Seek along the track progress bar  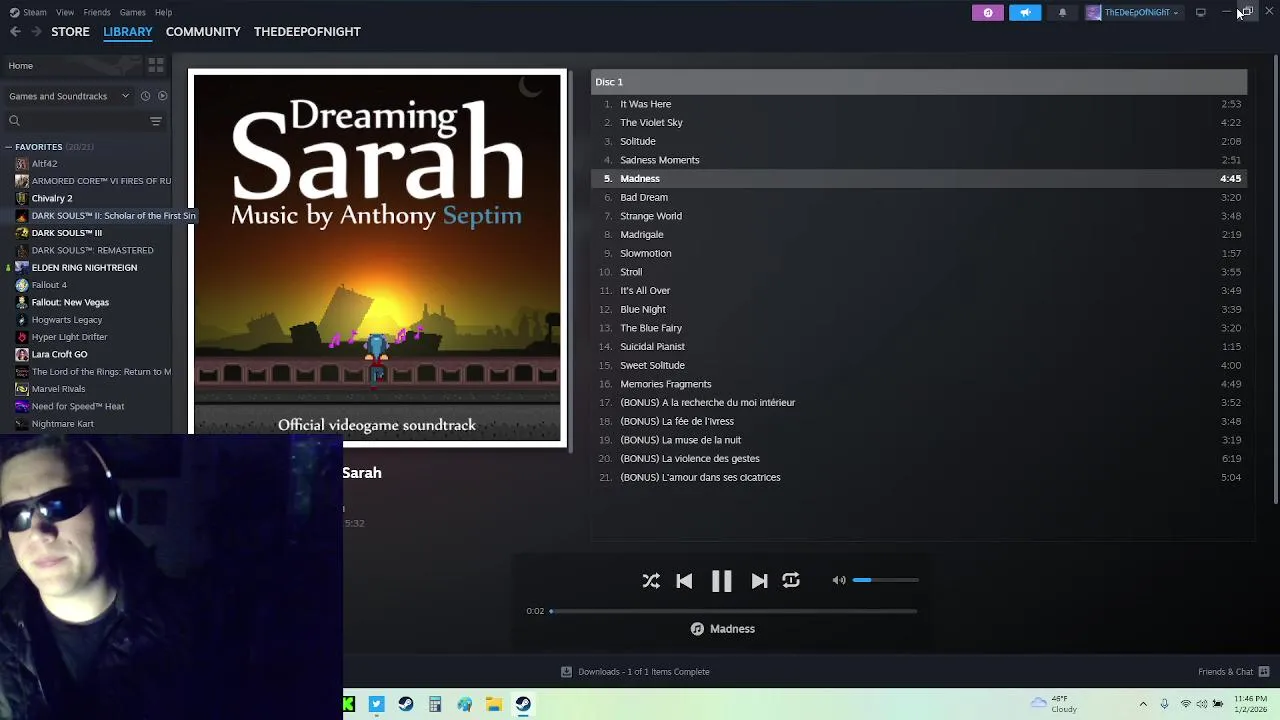[733, 611]
